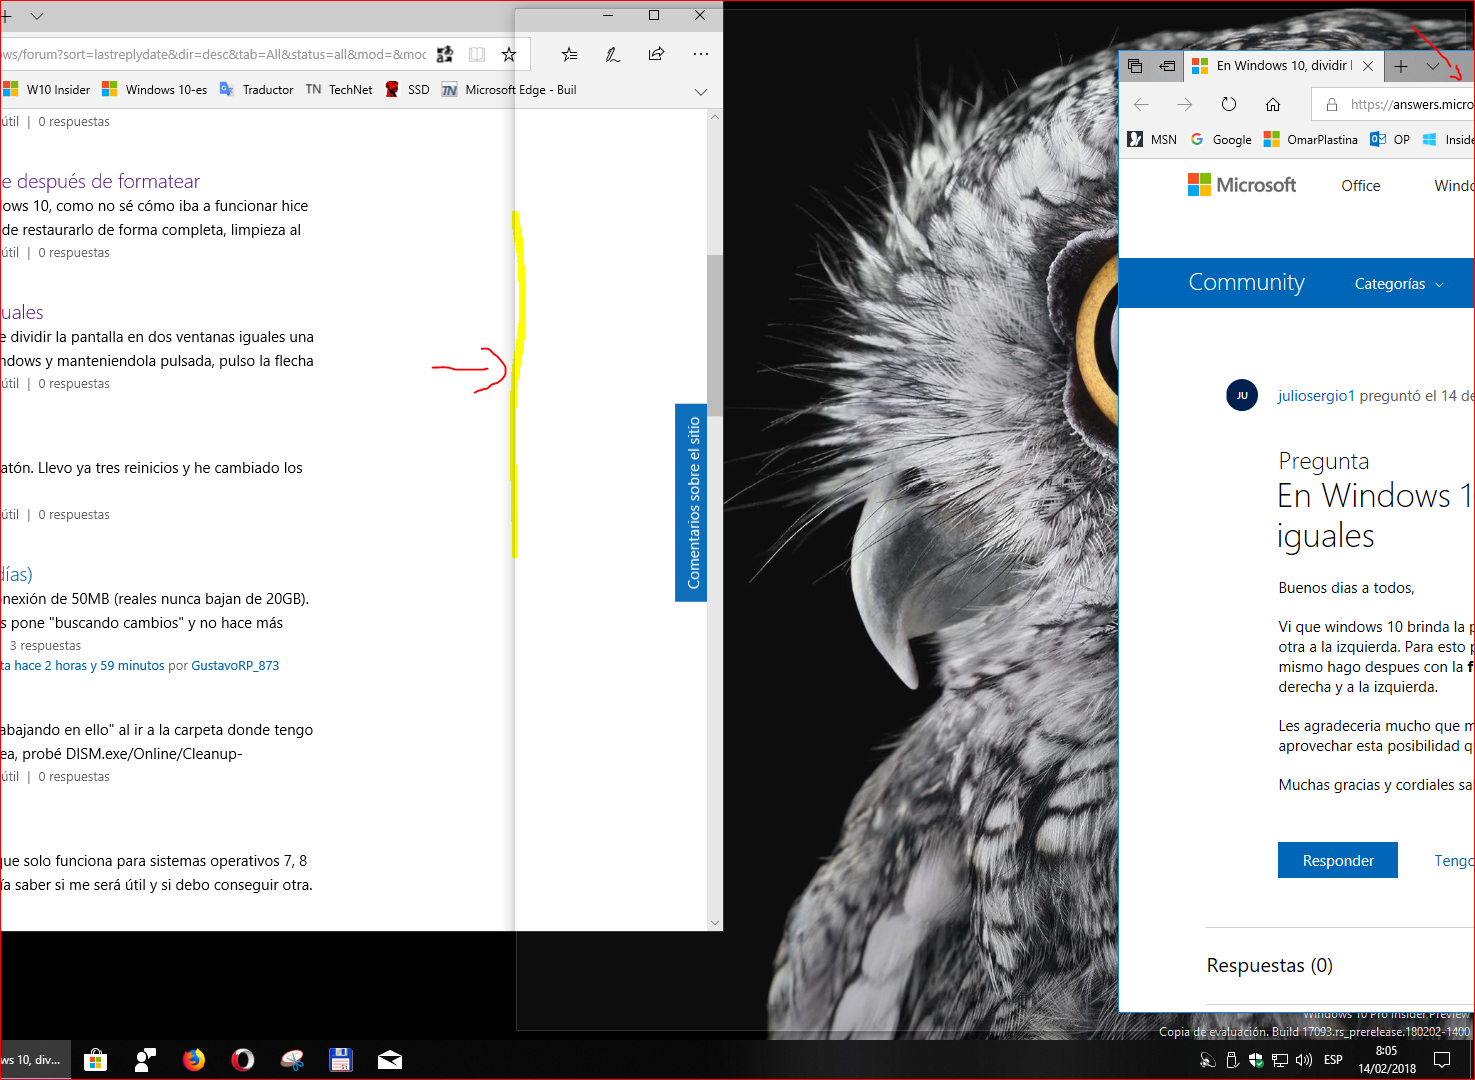
Task: Launch Opera from taskbar
Action: click(243, 1060)
